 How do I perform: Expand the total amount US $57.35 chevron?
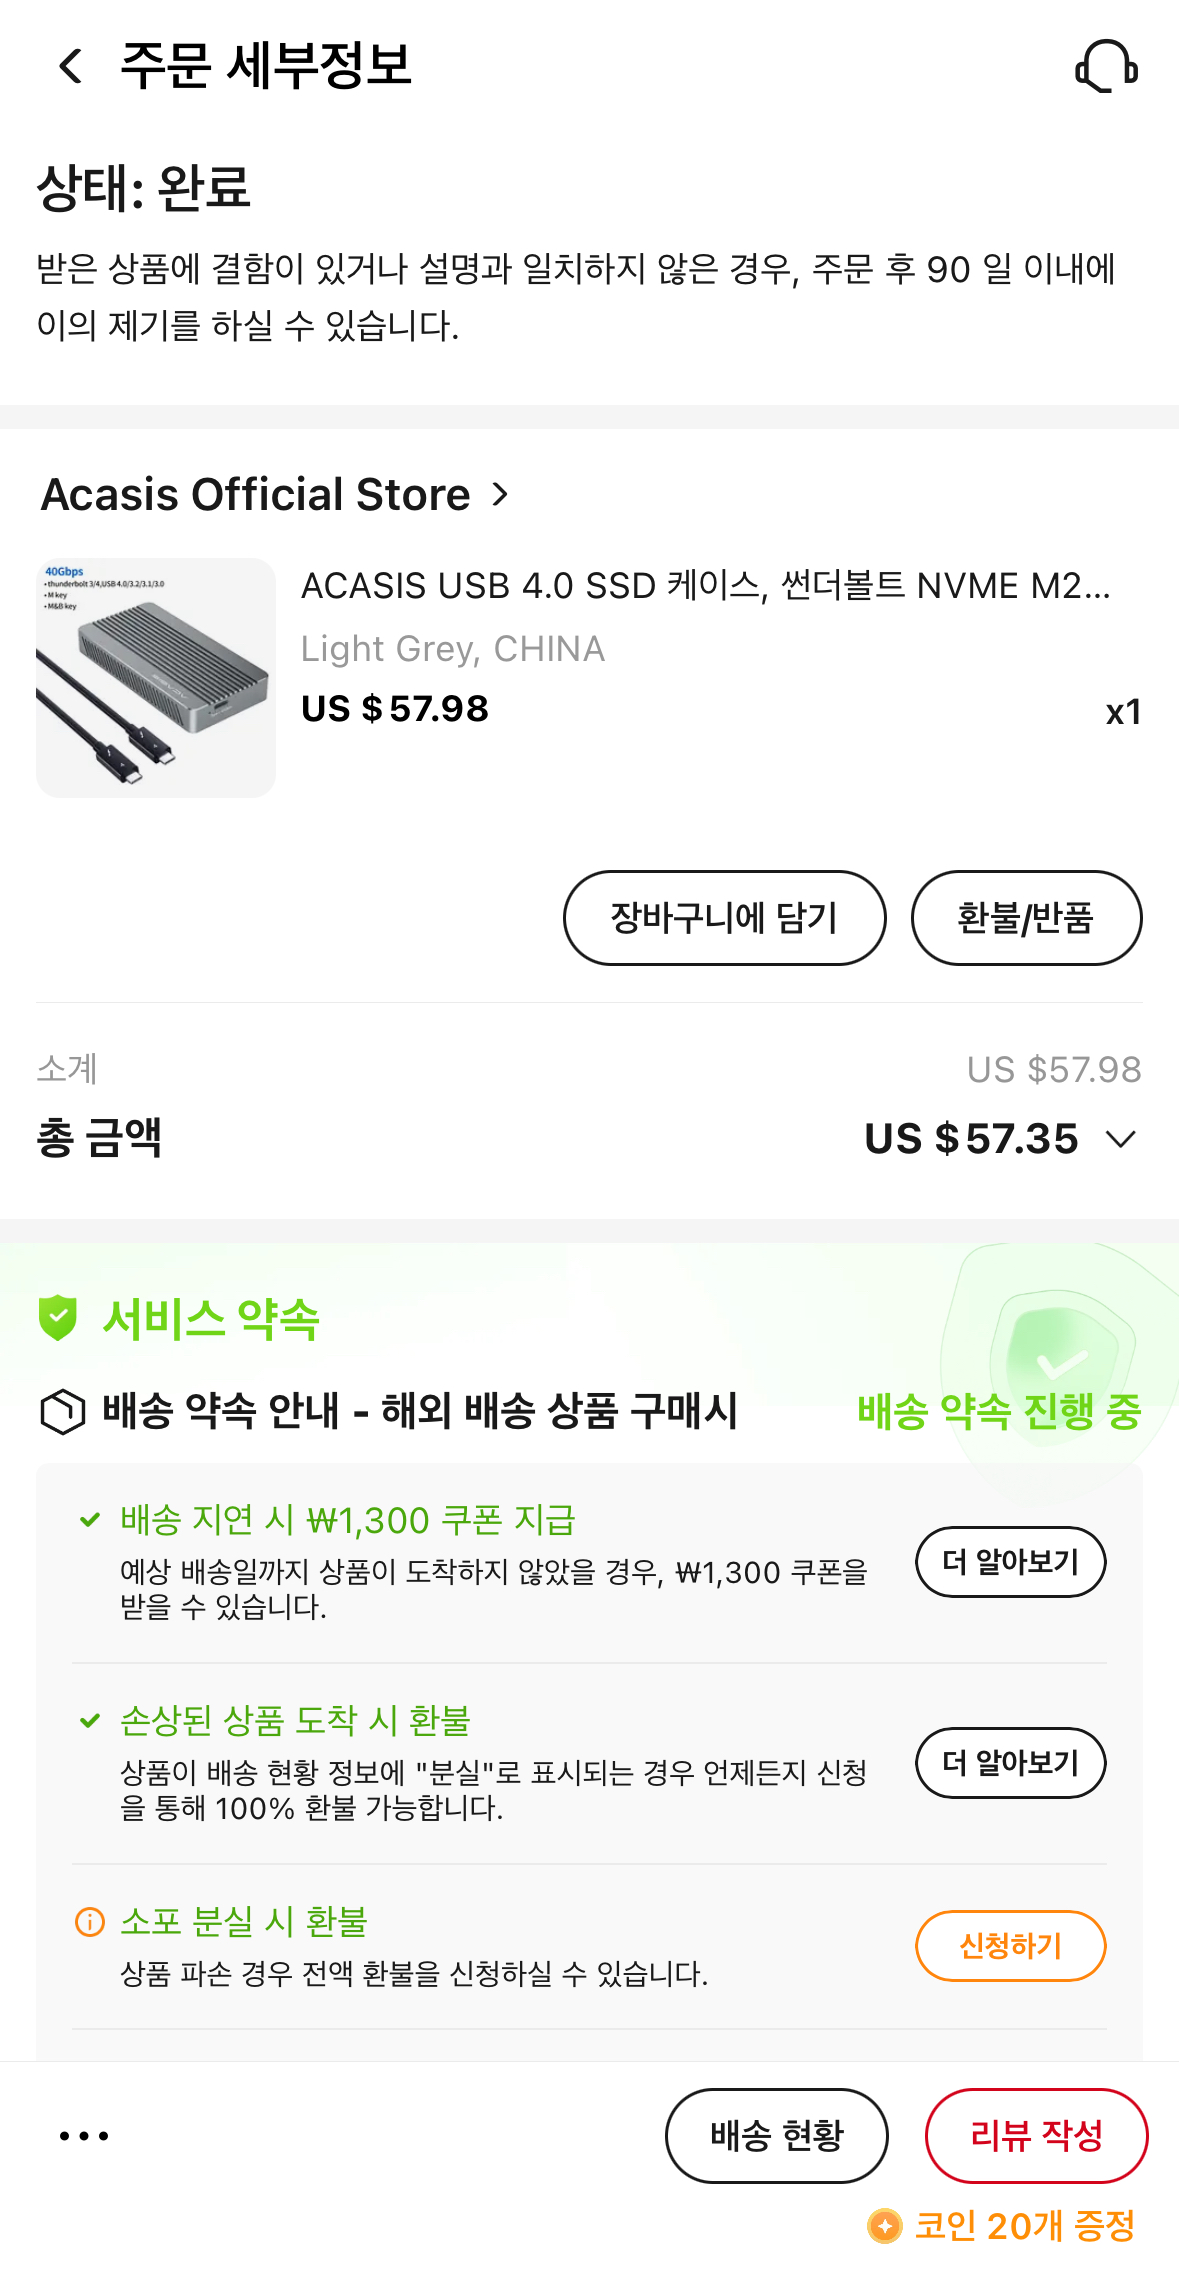(x=1122, y=1139)
